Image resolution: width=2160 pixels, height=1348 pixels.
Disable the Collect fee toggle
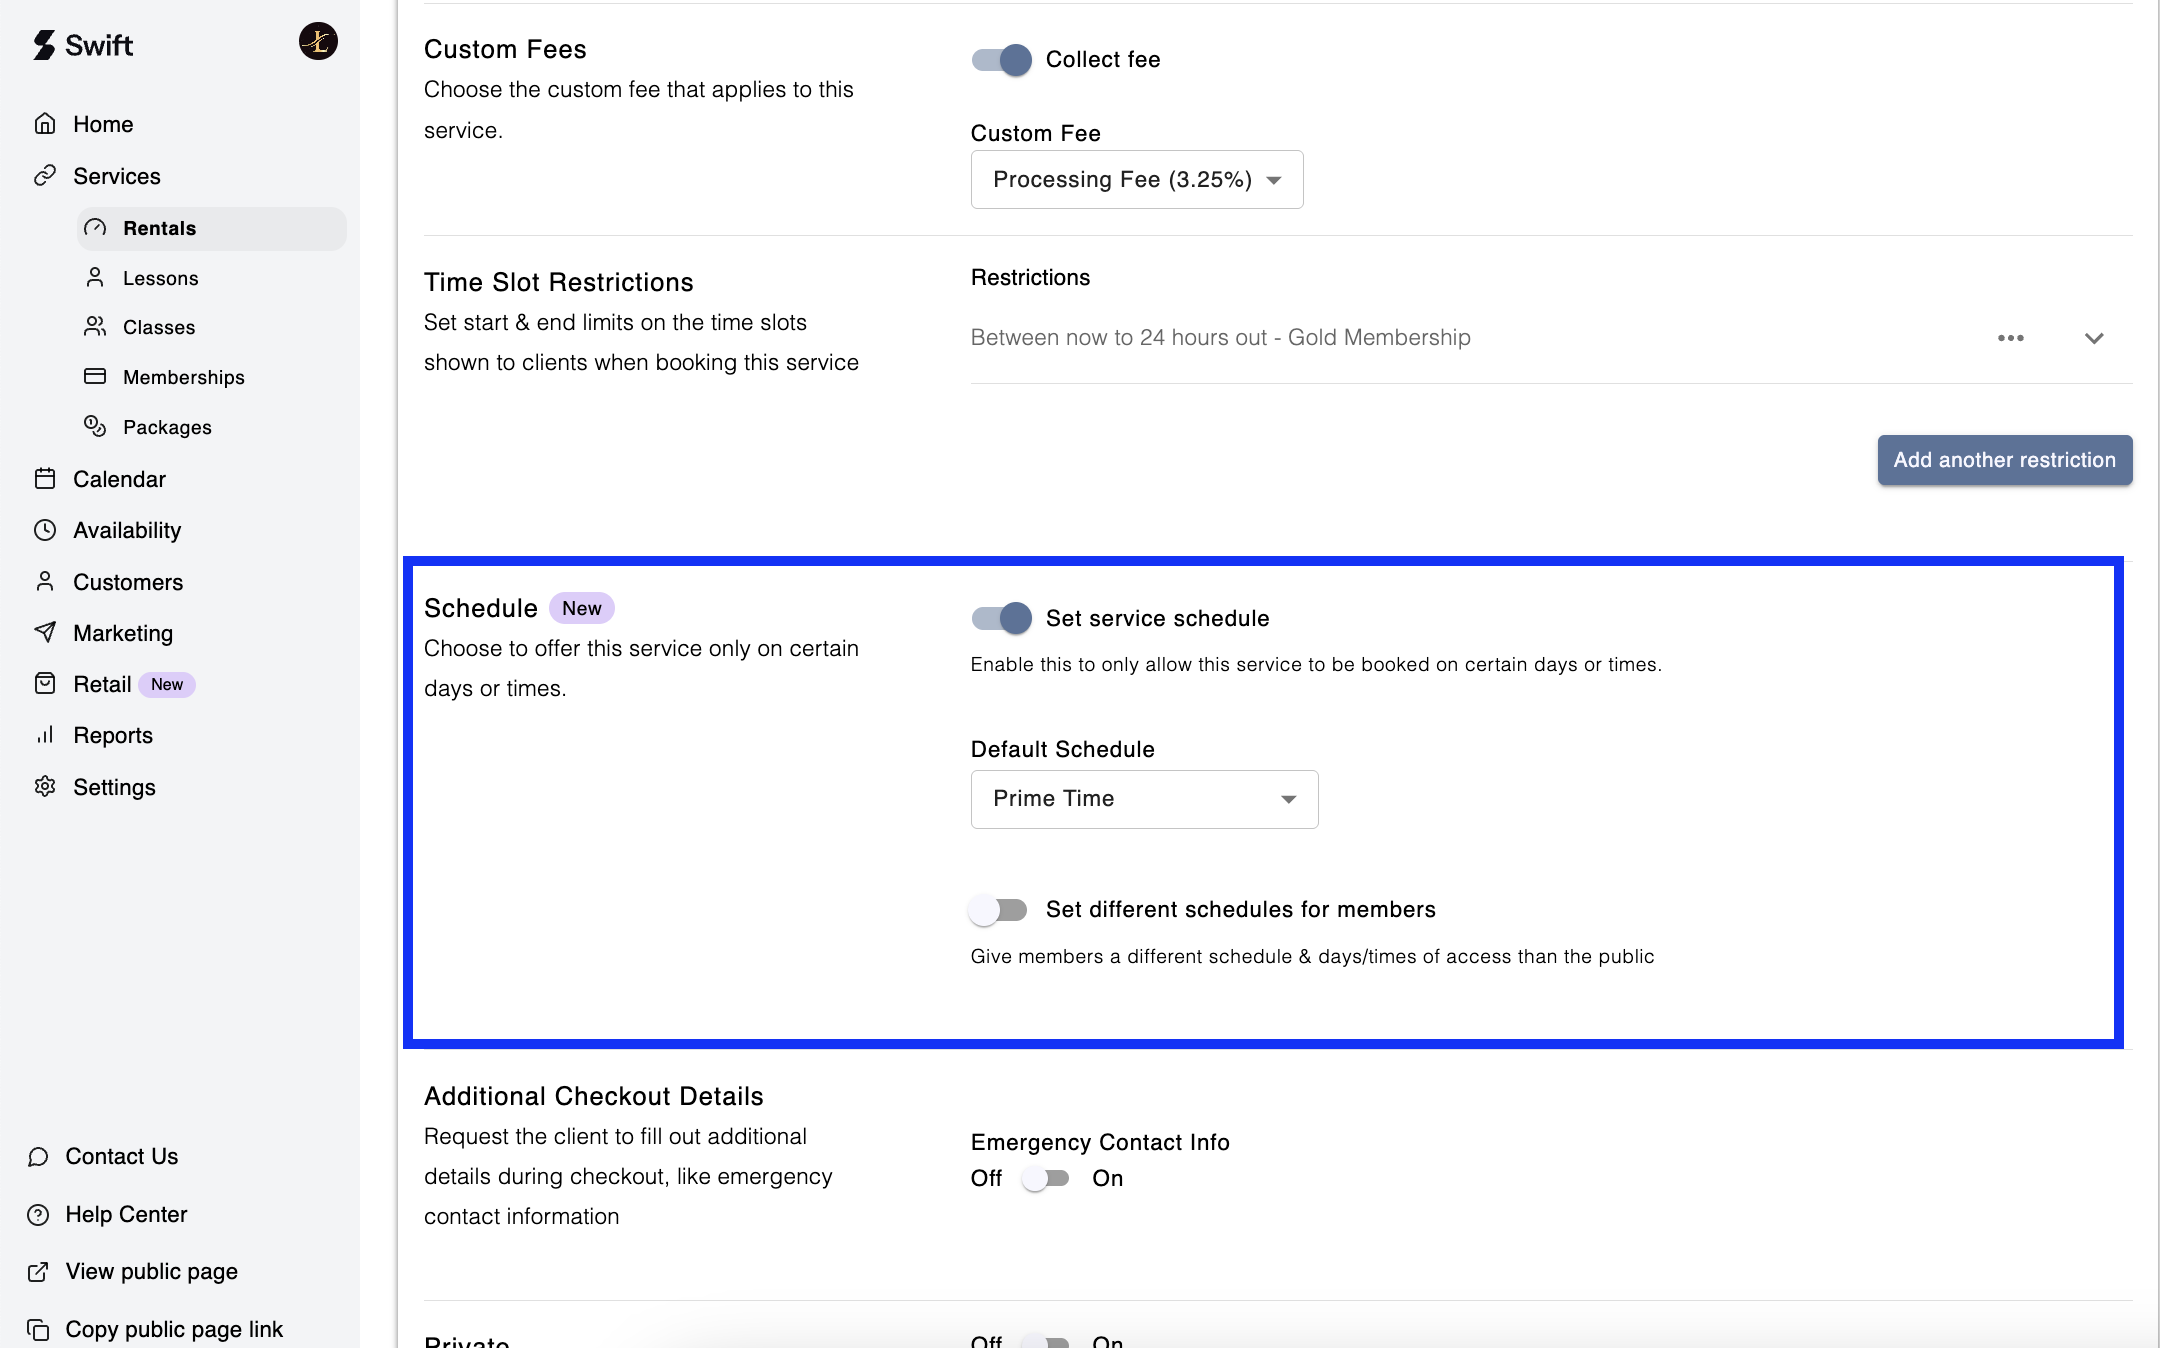[x=1001, y=60]
